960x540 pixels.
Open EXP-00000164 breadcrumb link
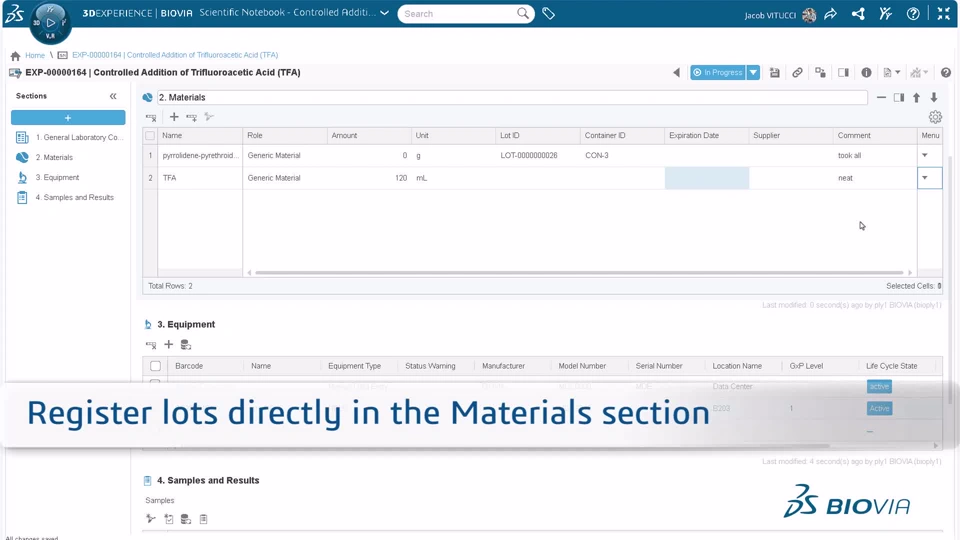175,55
